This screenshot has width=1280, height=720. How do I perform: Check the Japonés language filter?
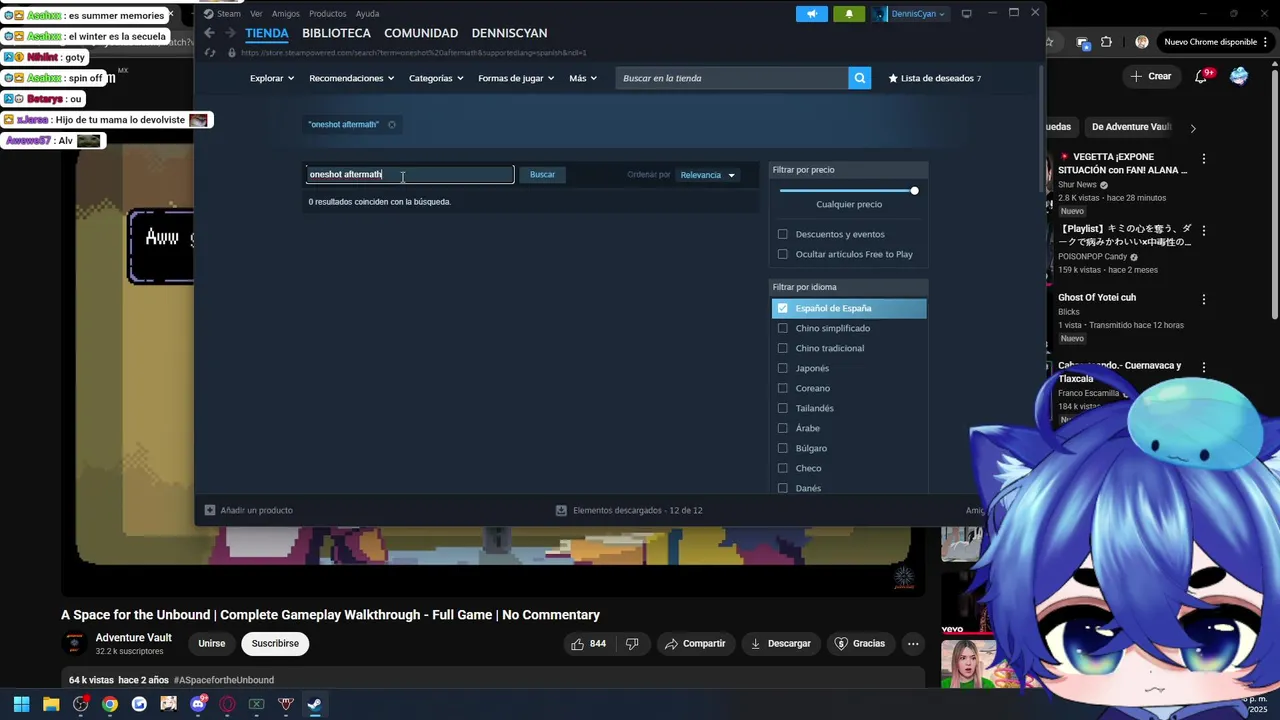[783, 368]
